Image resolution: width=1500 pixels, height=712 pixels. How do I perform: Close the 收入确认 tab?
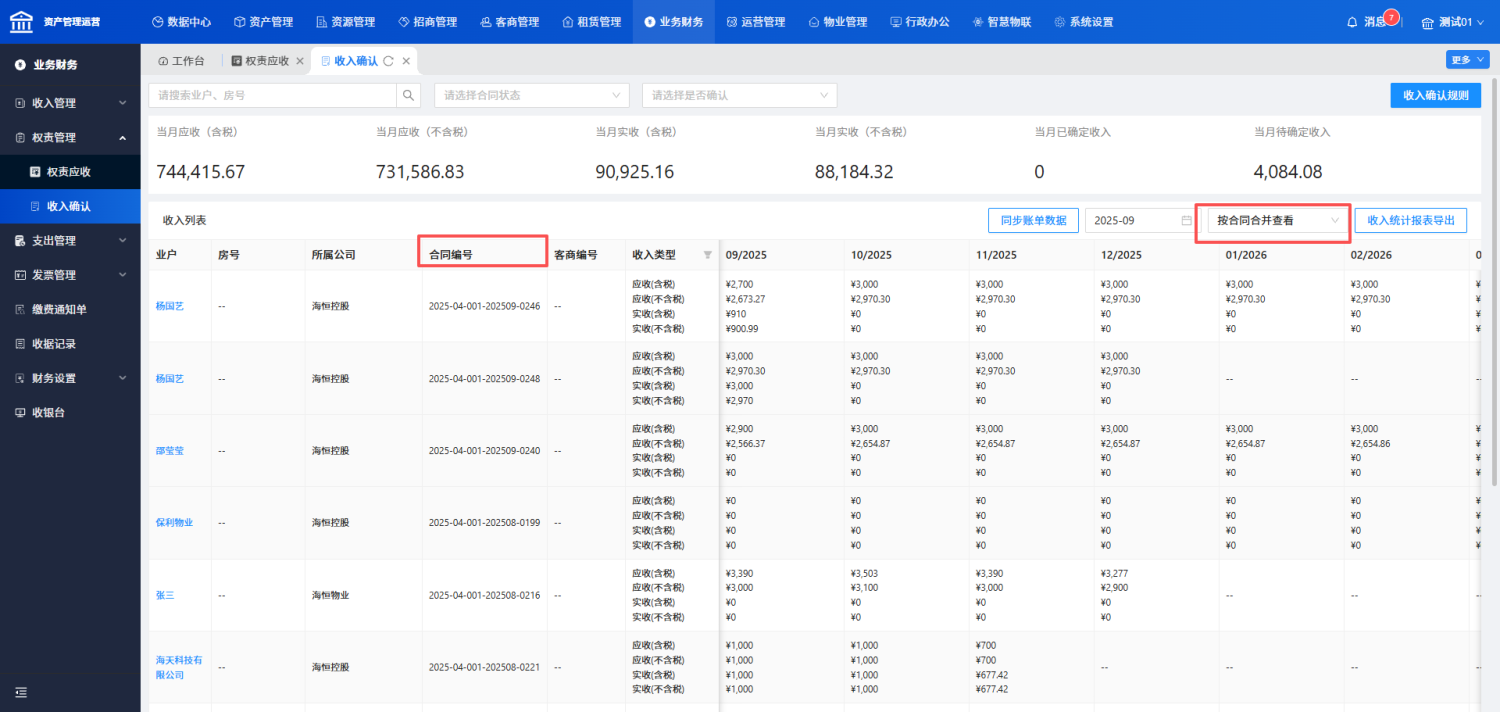pyautogui.click(x=406, y=61)
